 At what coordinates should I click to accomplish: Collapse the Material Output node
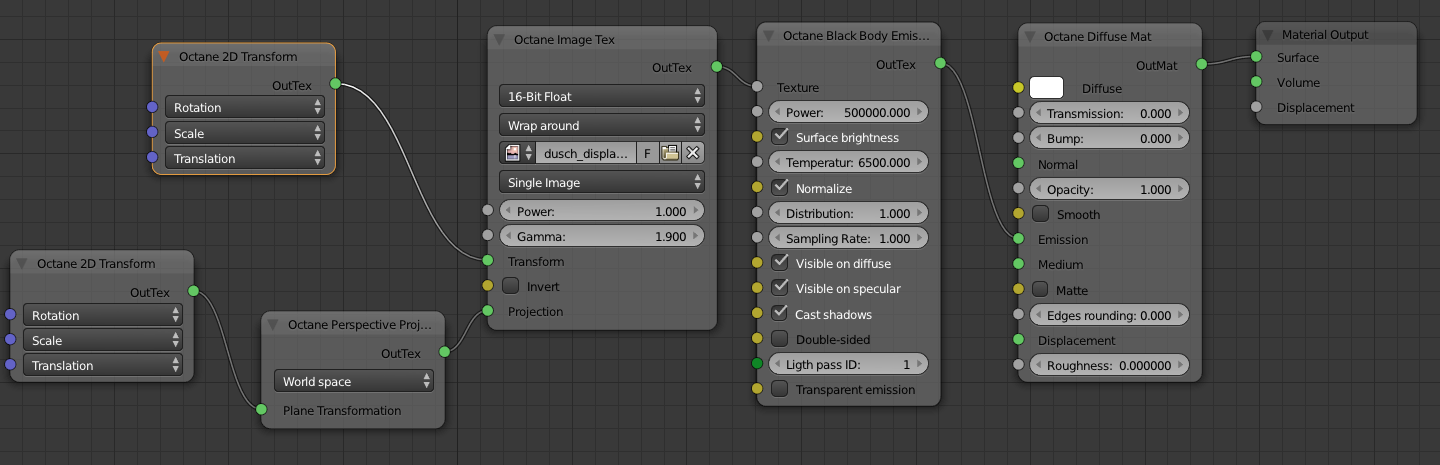click(x=1268, y=34)
